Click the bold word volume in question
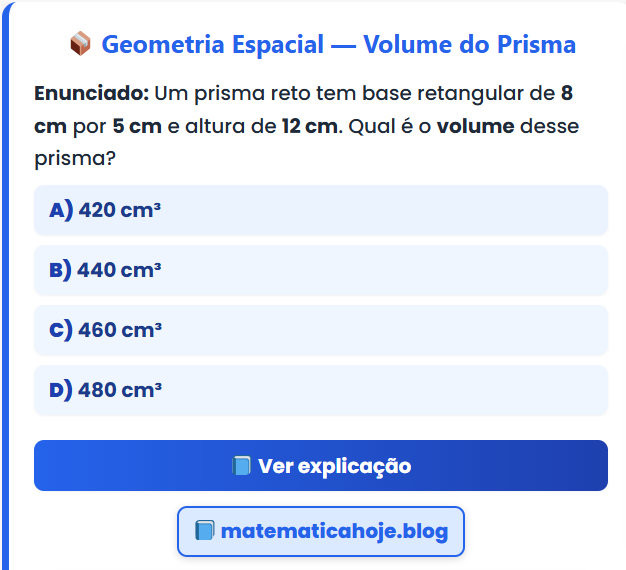This screenshot has height=570, width=626. 475,127
